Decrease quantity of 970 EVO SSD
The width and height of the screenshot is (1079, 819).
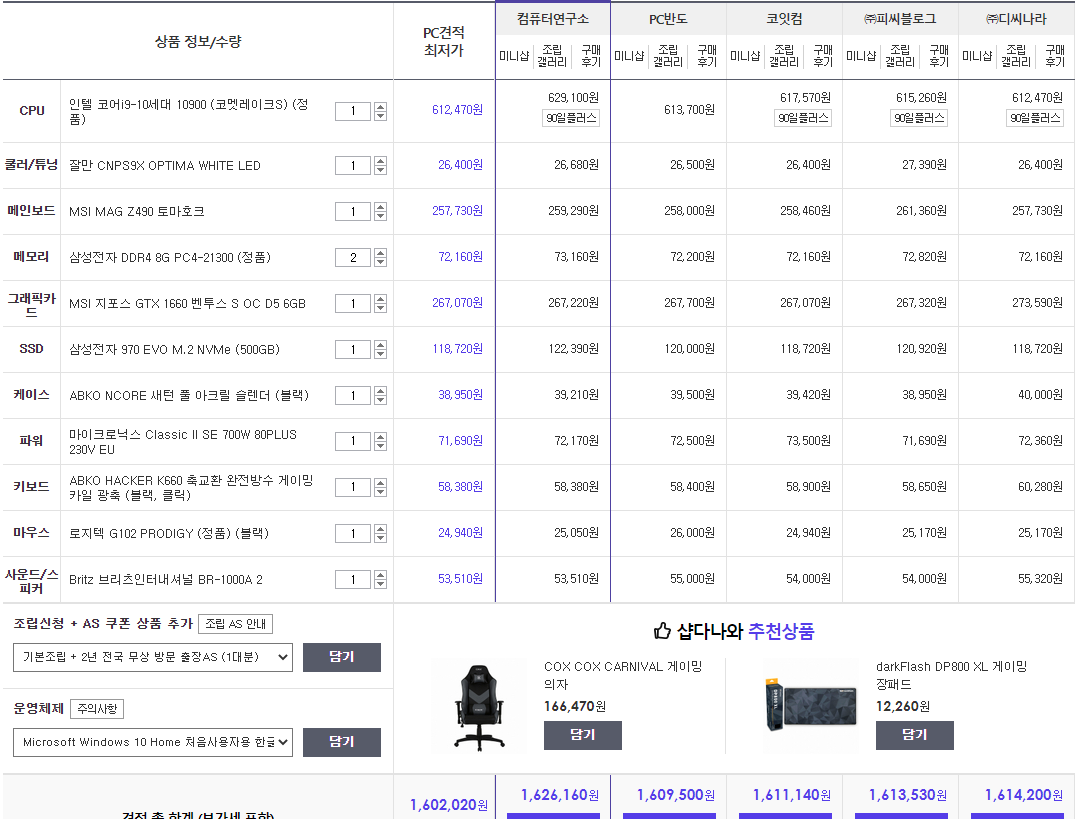click(x=381, y=354)
